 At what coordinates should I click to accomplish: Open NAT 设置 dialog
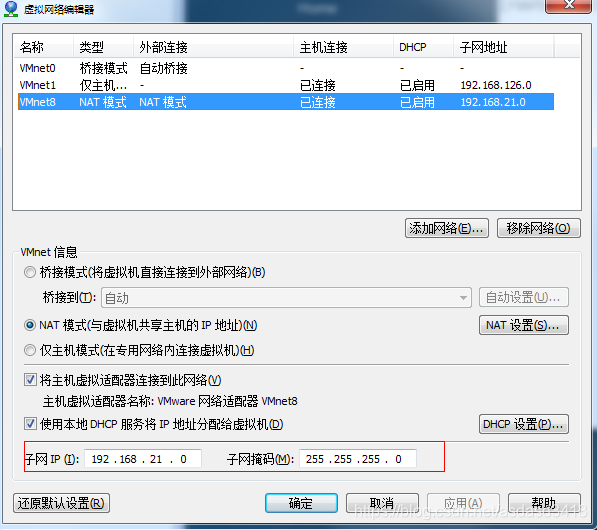524,325
